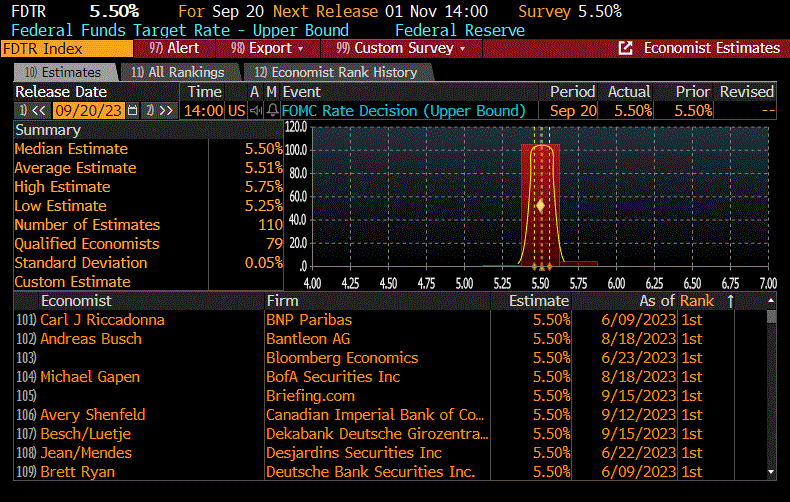Open Brett Ryan row
This screenshot has height=502, width=790.
tap(390, 472)
